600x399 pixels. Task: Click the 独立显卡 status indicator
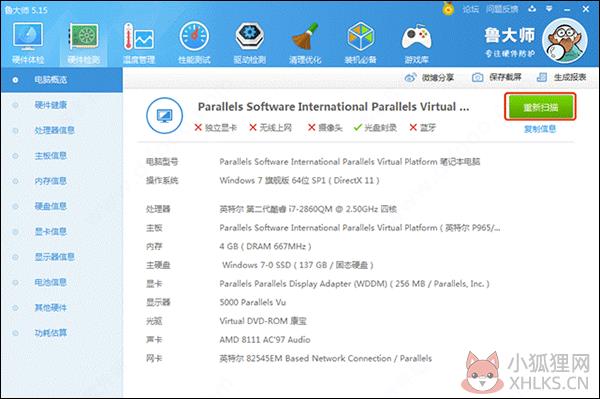pyautogui.click(x=216, y=127)
